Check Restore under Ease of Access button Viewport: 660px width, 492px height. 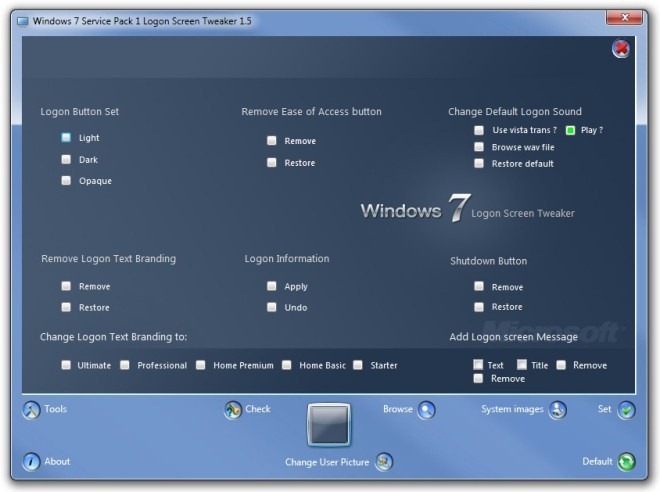(272, 162)
